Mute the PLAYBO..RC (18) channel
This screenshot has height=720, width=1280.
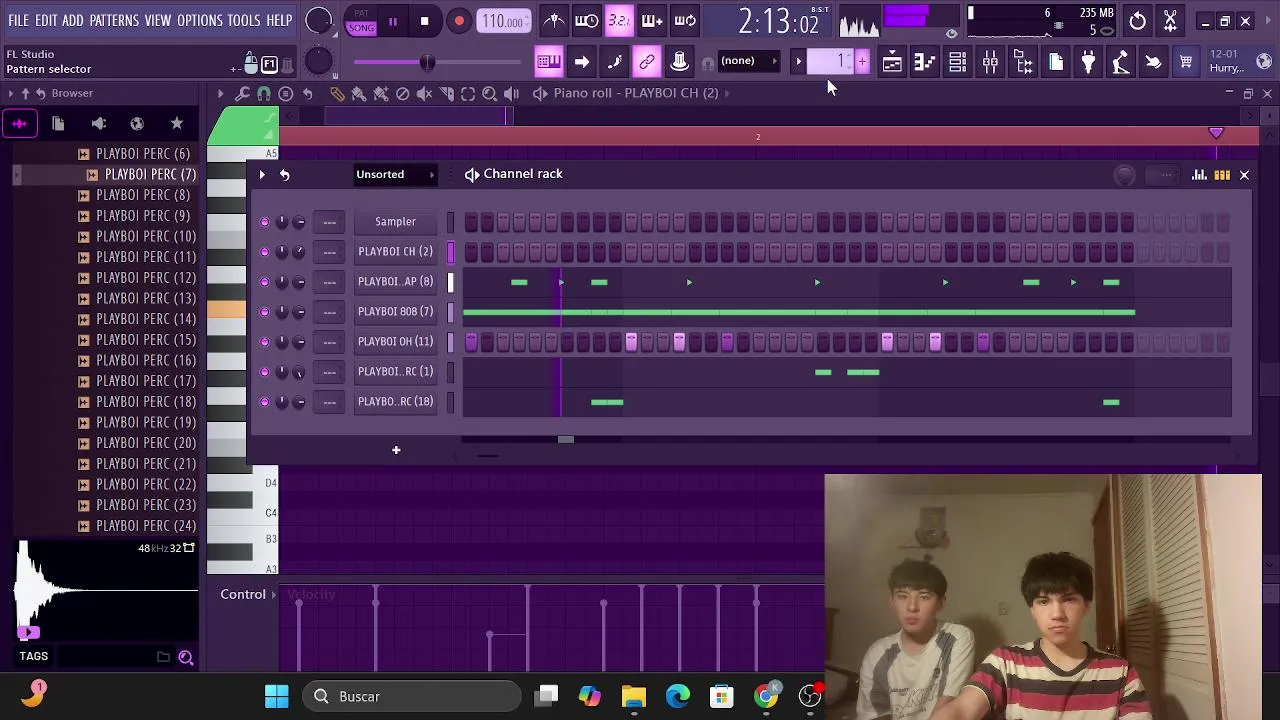(264, 402)
